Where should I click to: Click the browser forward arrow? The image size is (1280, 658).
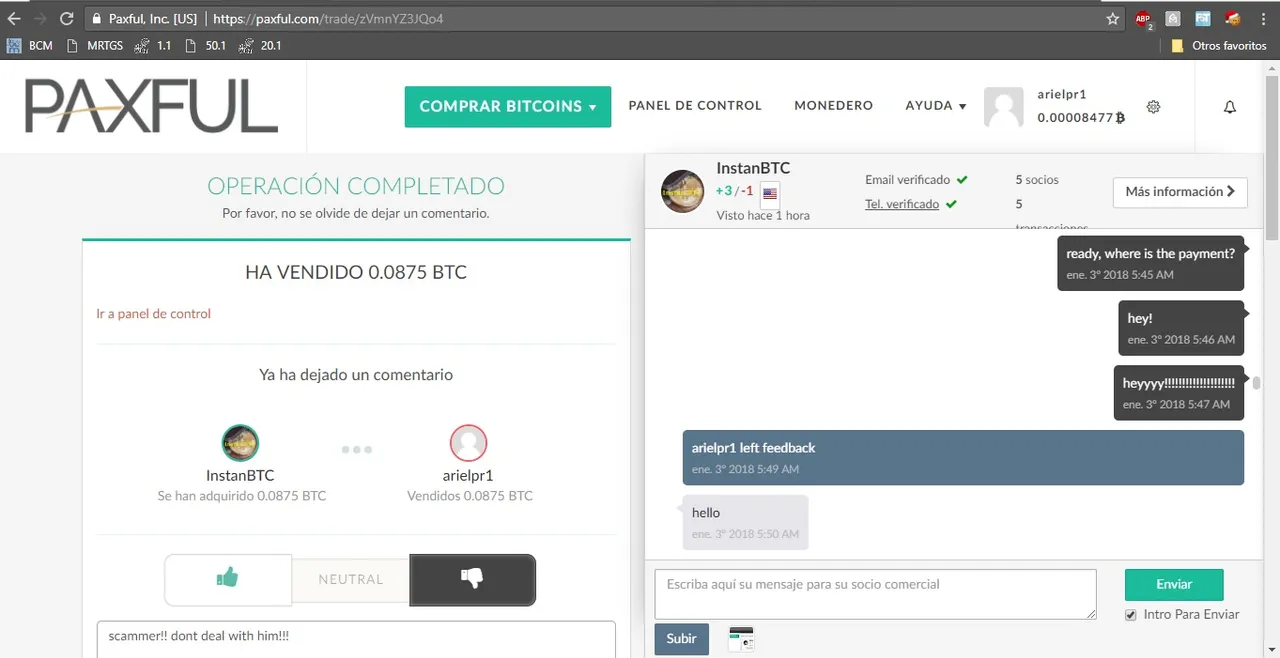click(40, 18)
